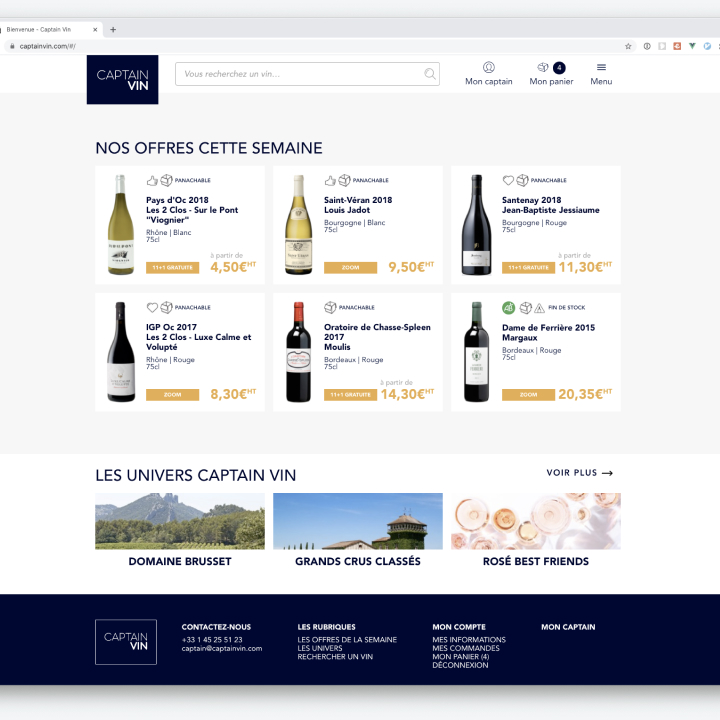Click the site lock icon in address bar
The image size is (720, 720).
(12, 46)
